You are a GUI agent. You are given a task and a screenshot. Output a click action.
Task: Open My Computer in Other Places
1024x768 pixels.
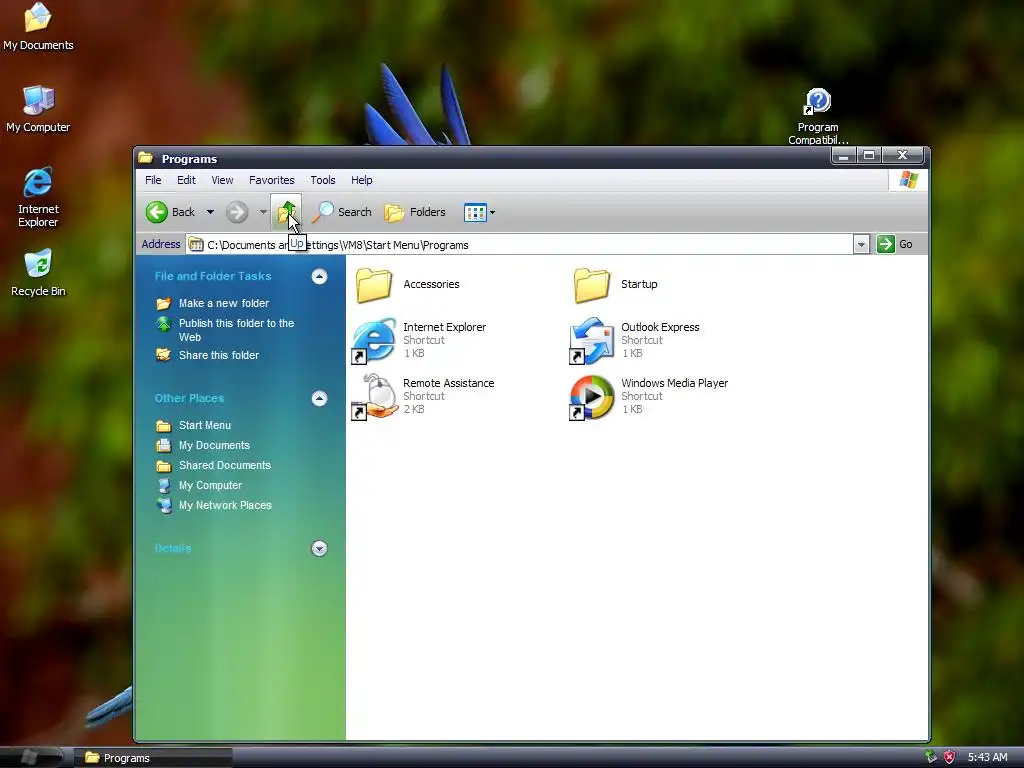(x=210, y=485)
